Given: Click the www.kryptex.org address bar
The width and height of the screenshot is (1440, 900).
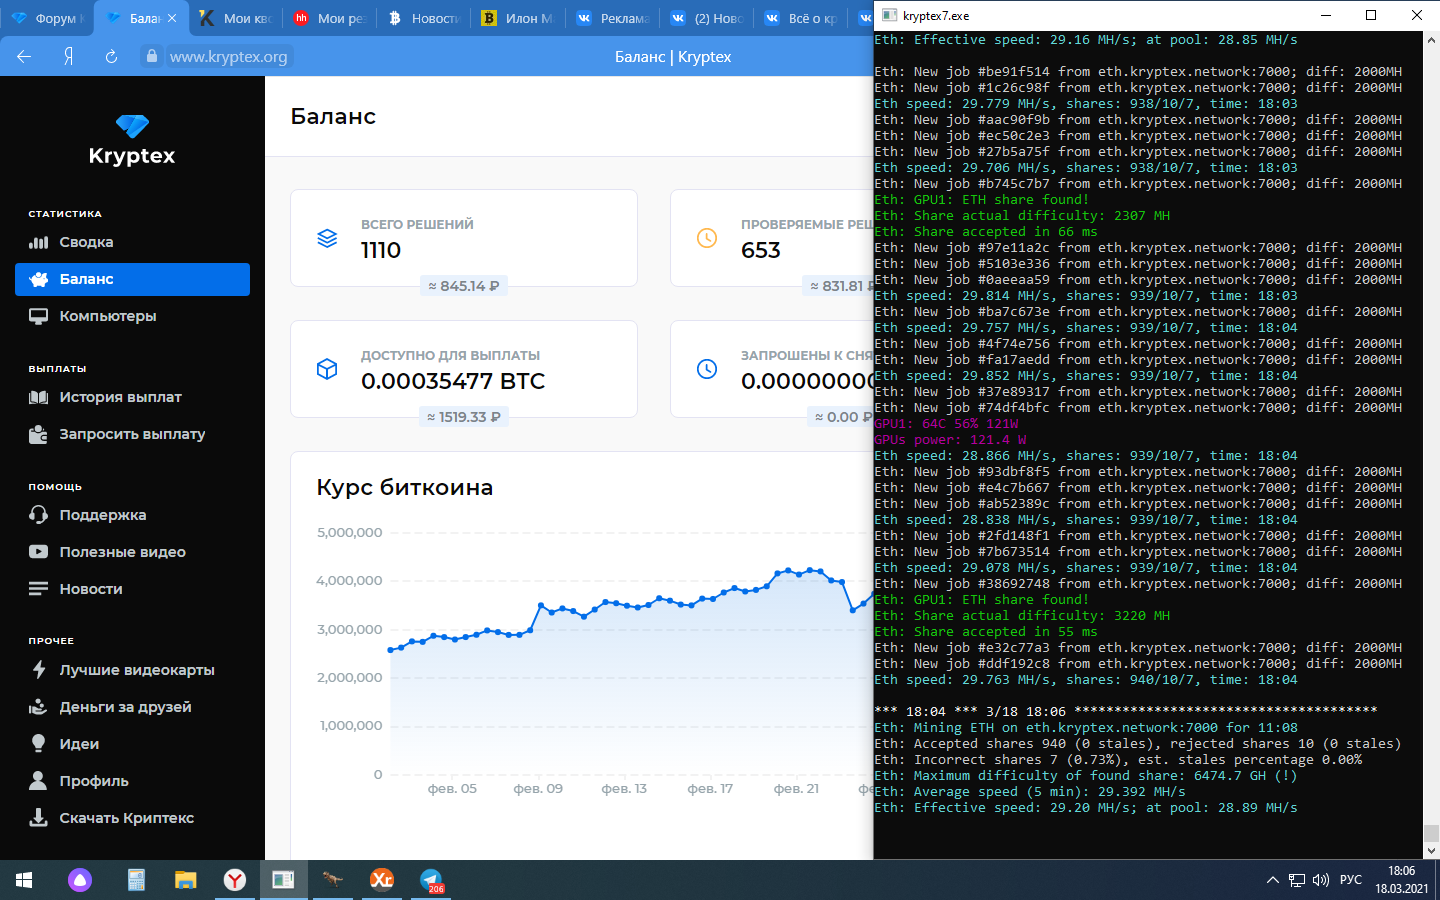Looking at the screenshot, I should point(228,57).
